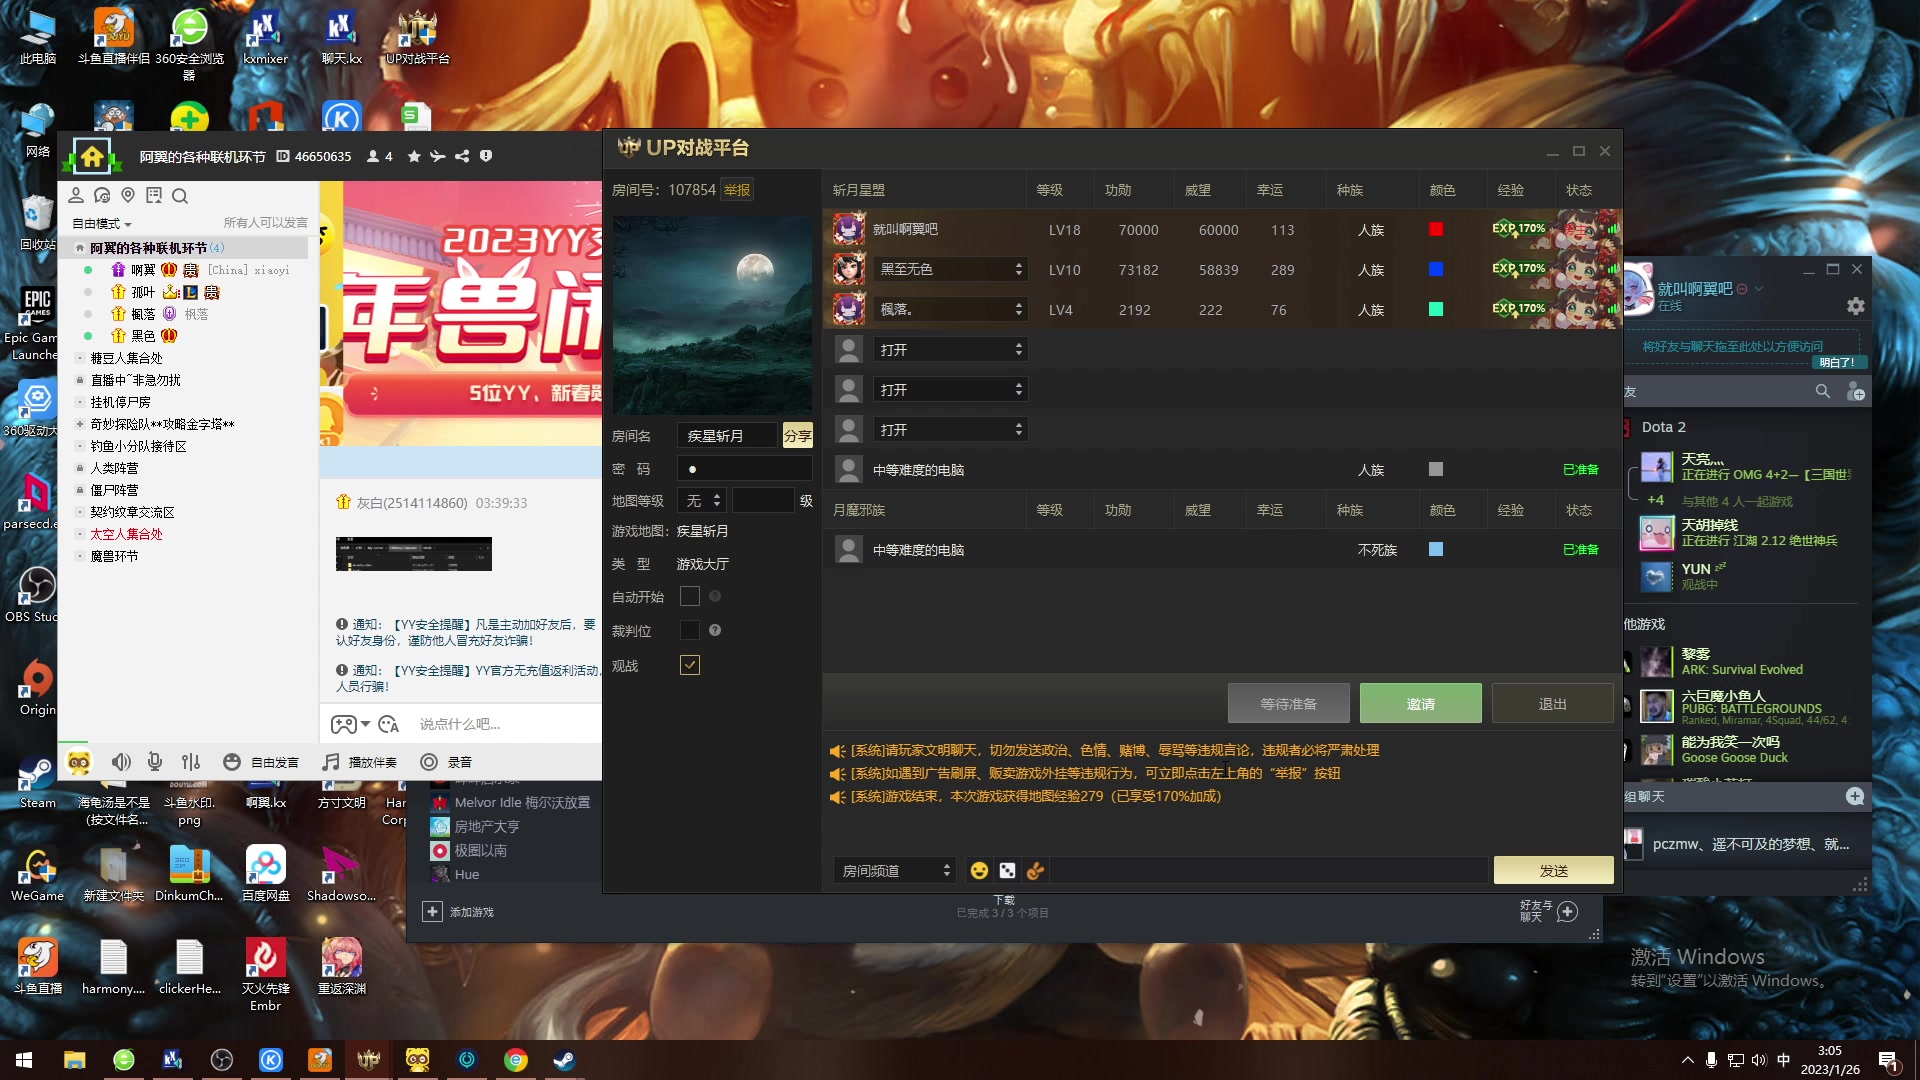Open the third 打开 slot dropdown
This screenshot has width=1920, height=1080.
point(950,429)
